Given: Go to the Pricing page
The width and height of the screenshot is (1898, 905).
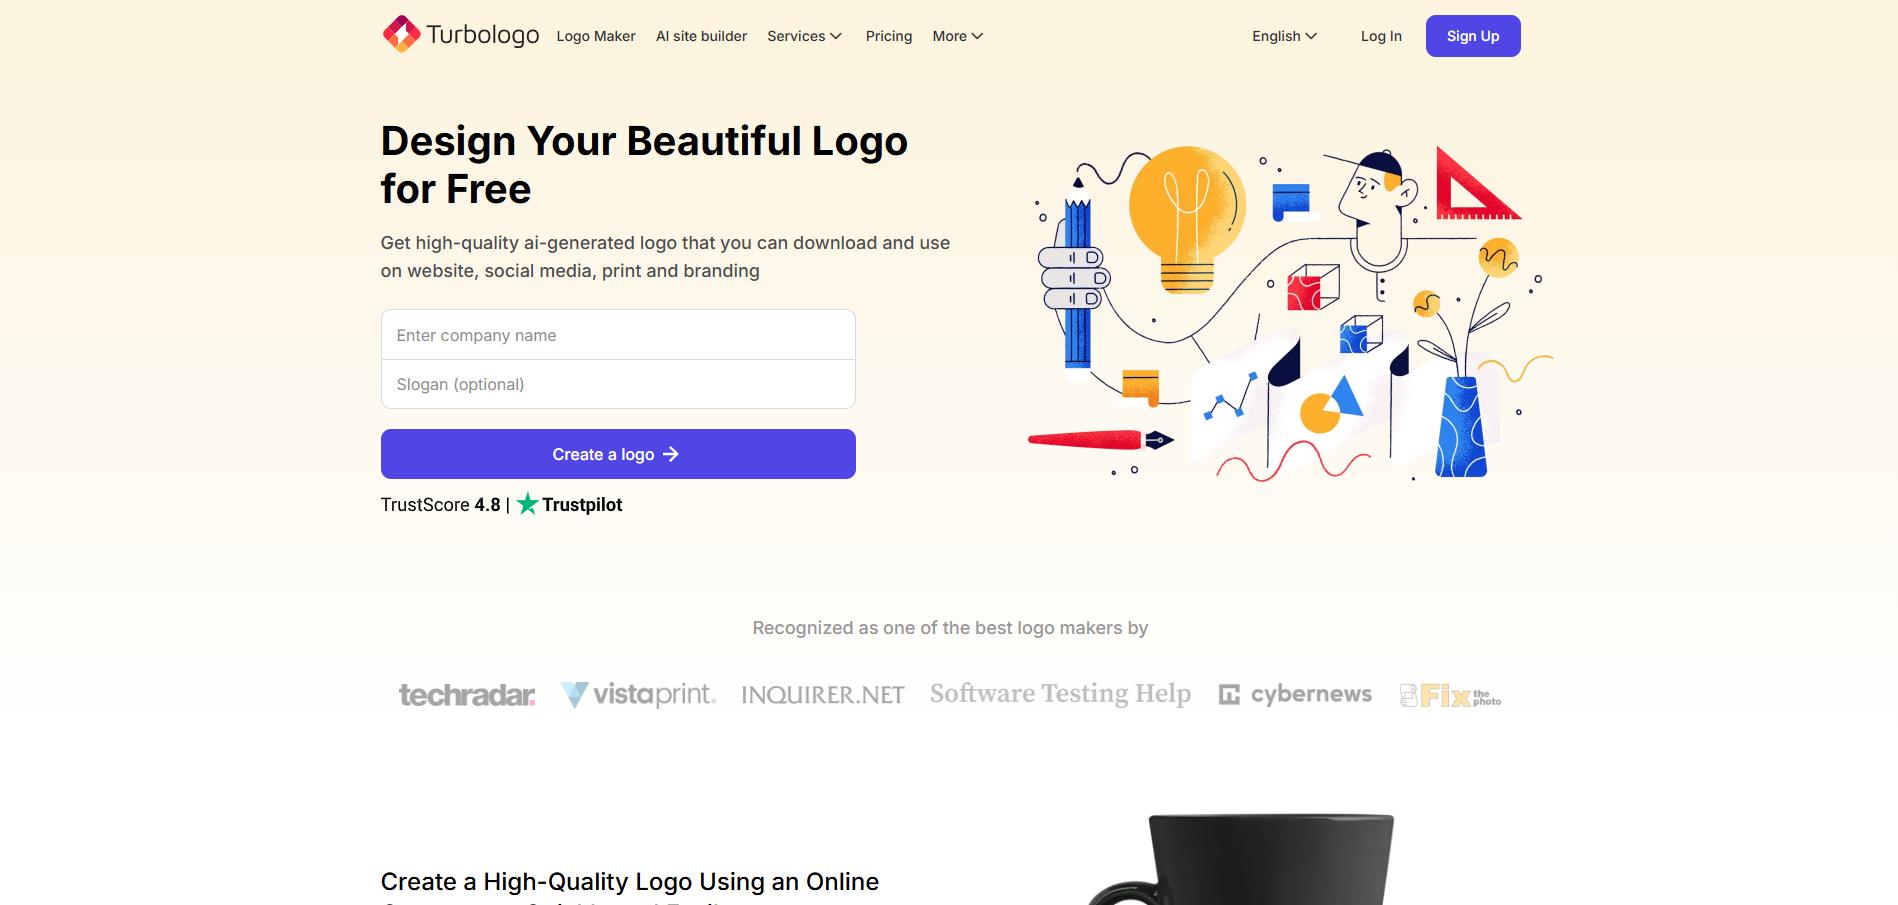Looking at the screenshot, I should [889, 36].
